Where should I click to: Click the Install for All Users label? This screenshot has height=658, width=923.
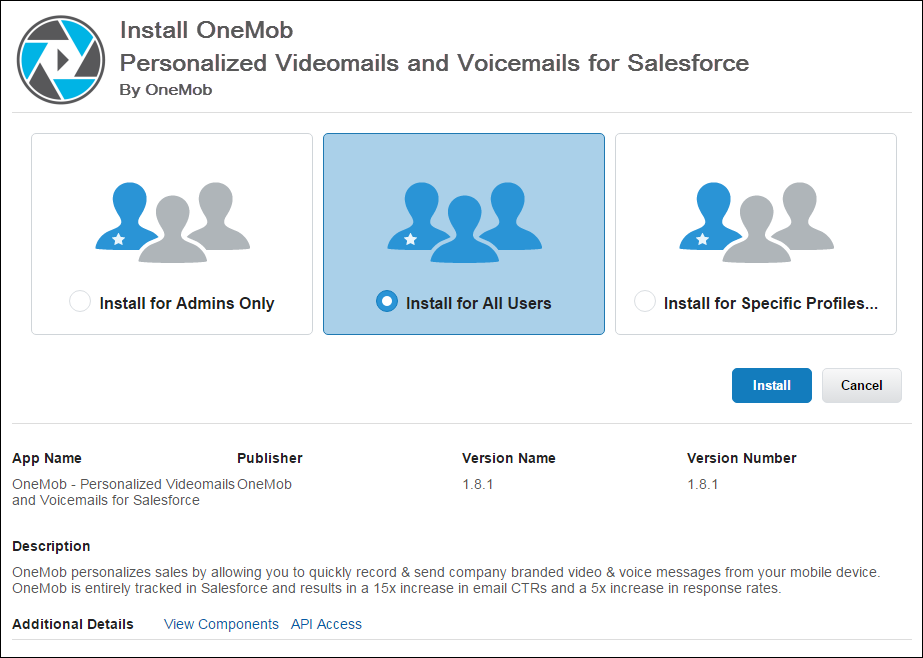(479, 303)
